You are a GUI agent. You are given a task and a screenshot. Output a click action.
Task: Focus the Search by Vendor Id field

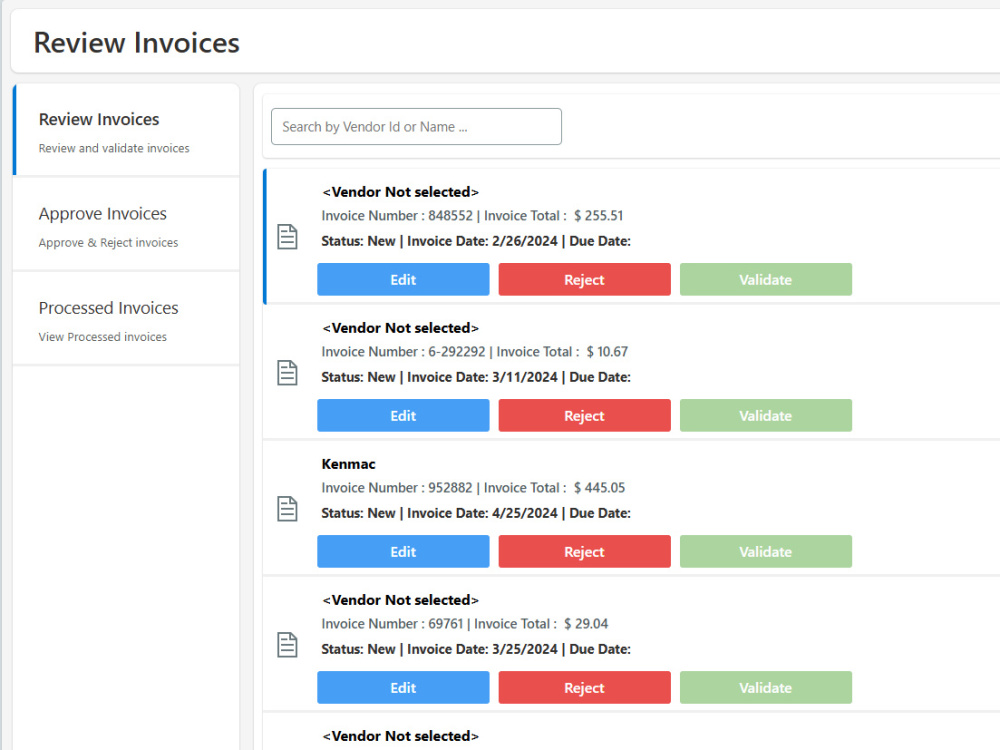[x=416, y=126]
